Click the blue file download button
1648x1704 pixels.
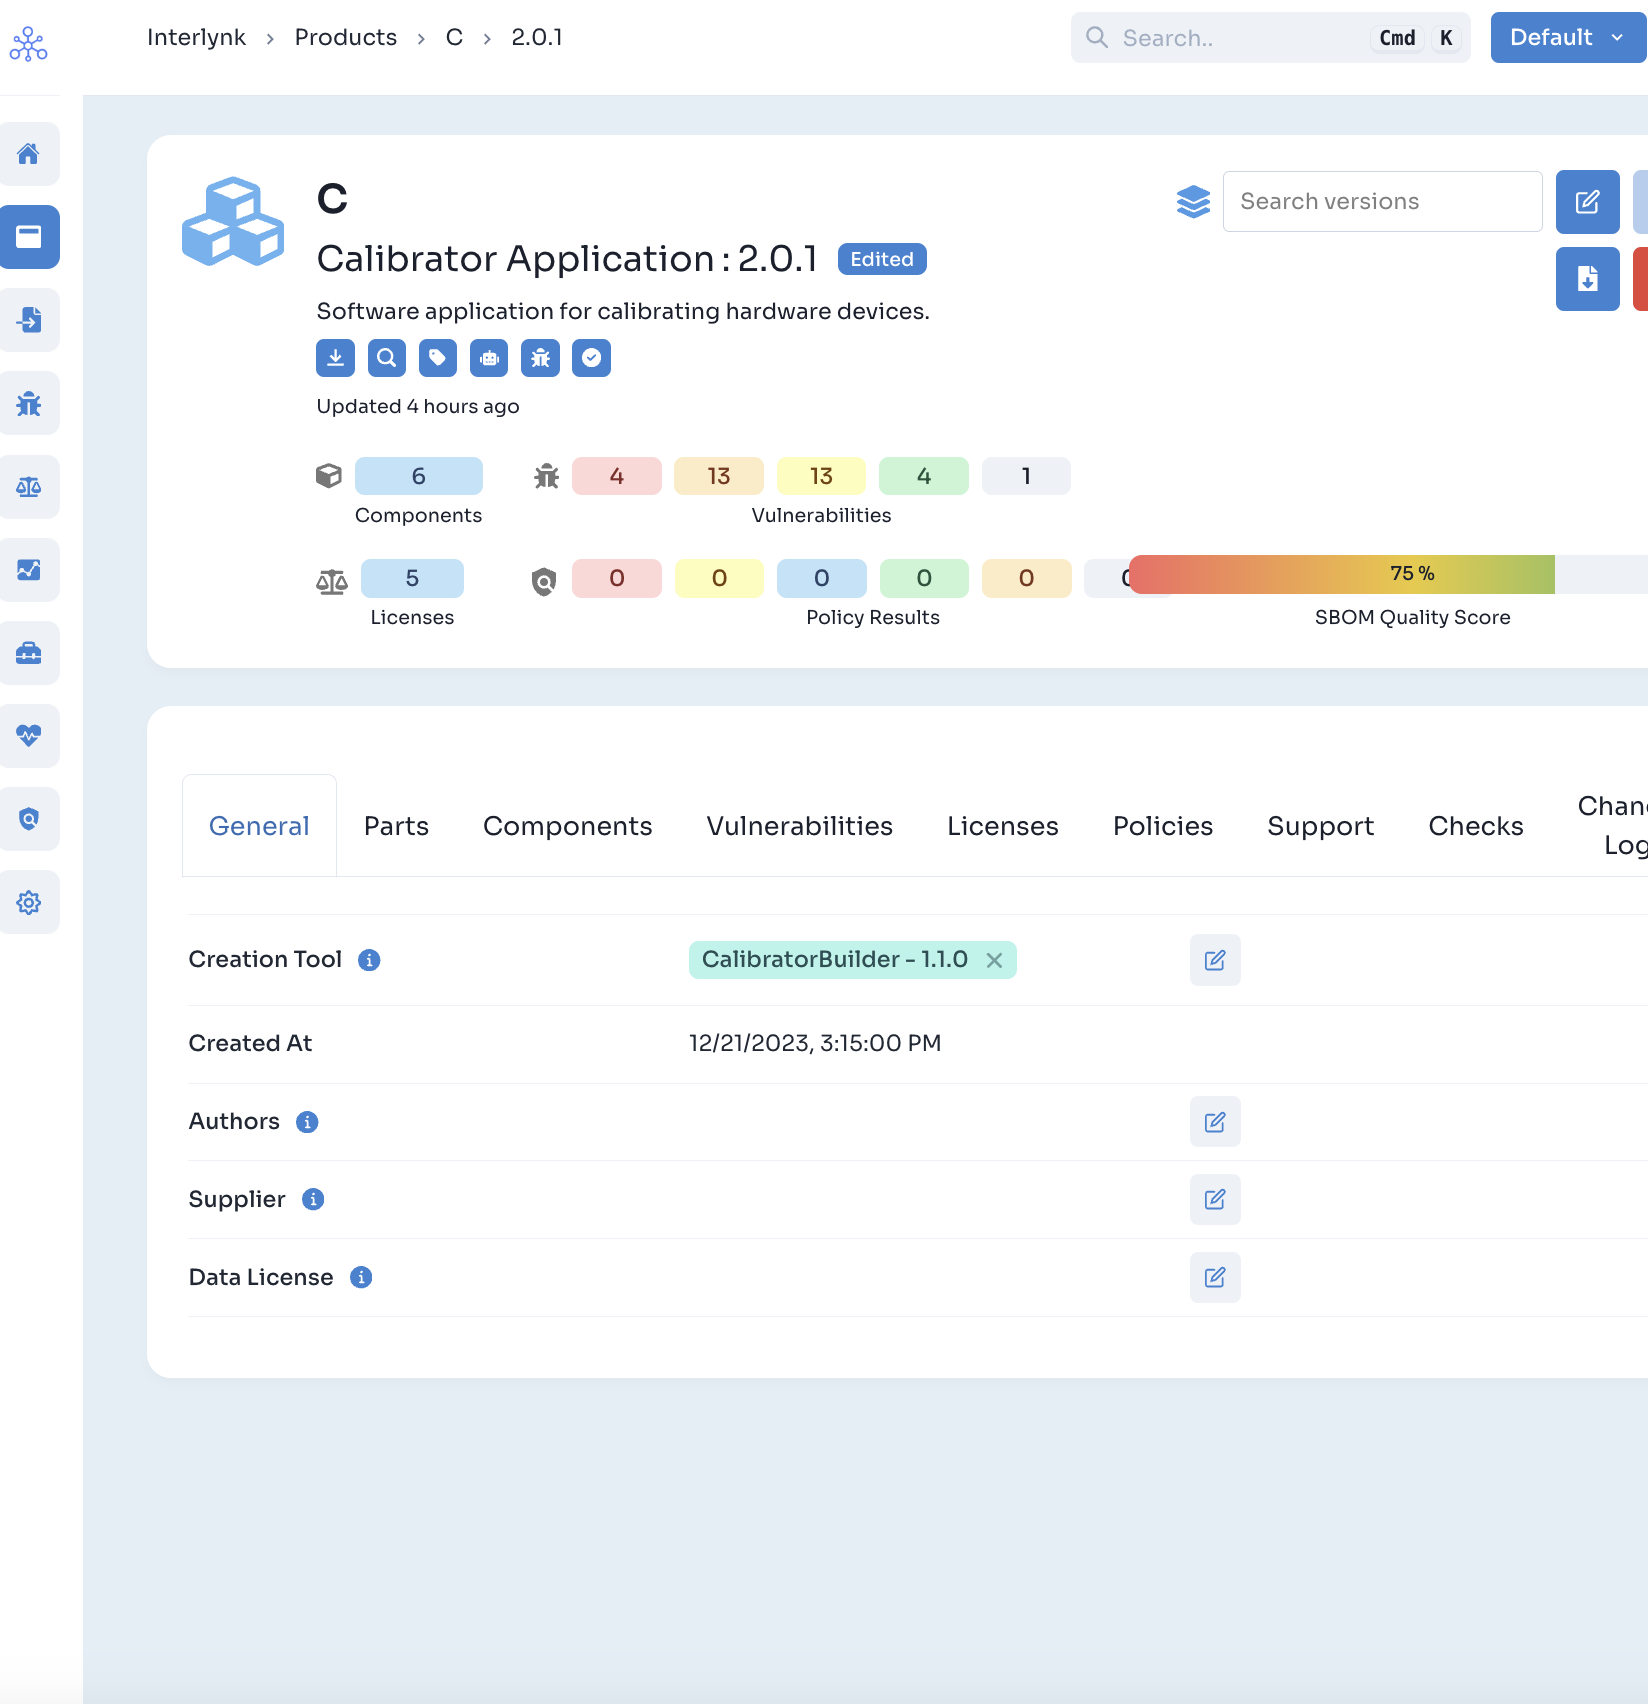[x=1588, y=279]
